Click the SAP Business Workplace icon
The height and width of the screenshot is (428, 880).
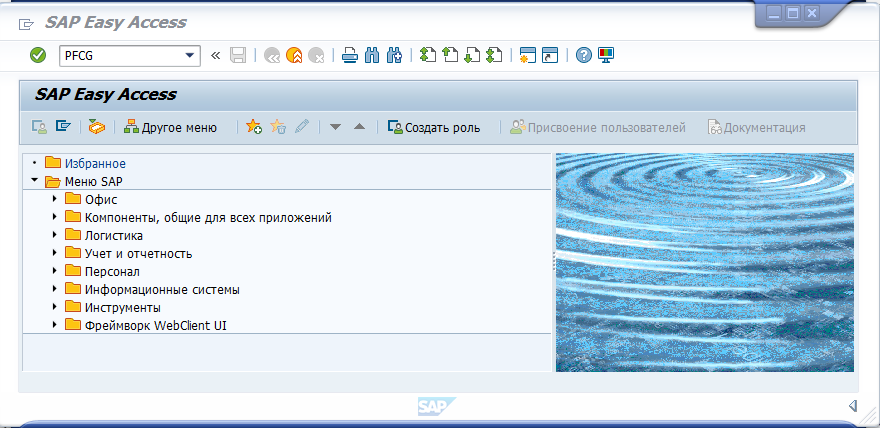coord(96,127)
